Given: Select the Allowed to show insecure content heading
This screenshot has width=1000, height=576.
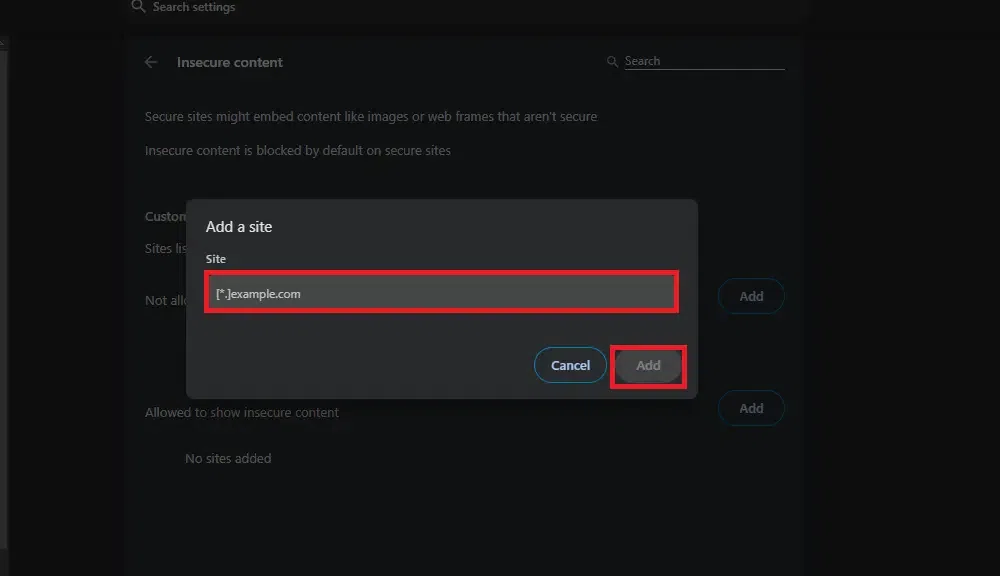Looking at the screenshot, I should [x=242, y=412].
